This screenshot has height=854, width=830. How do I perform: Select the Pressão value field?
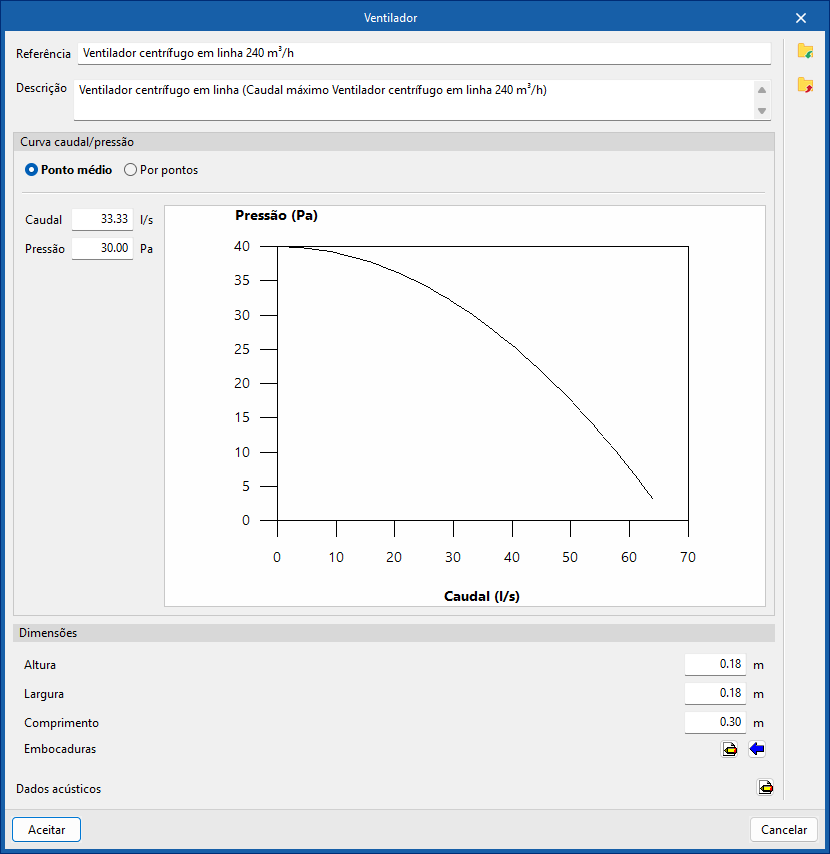coord(102,248)
